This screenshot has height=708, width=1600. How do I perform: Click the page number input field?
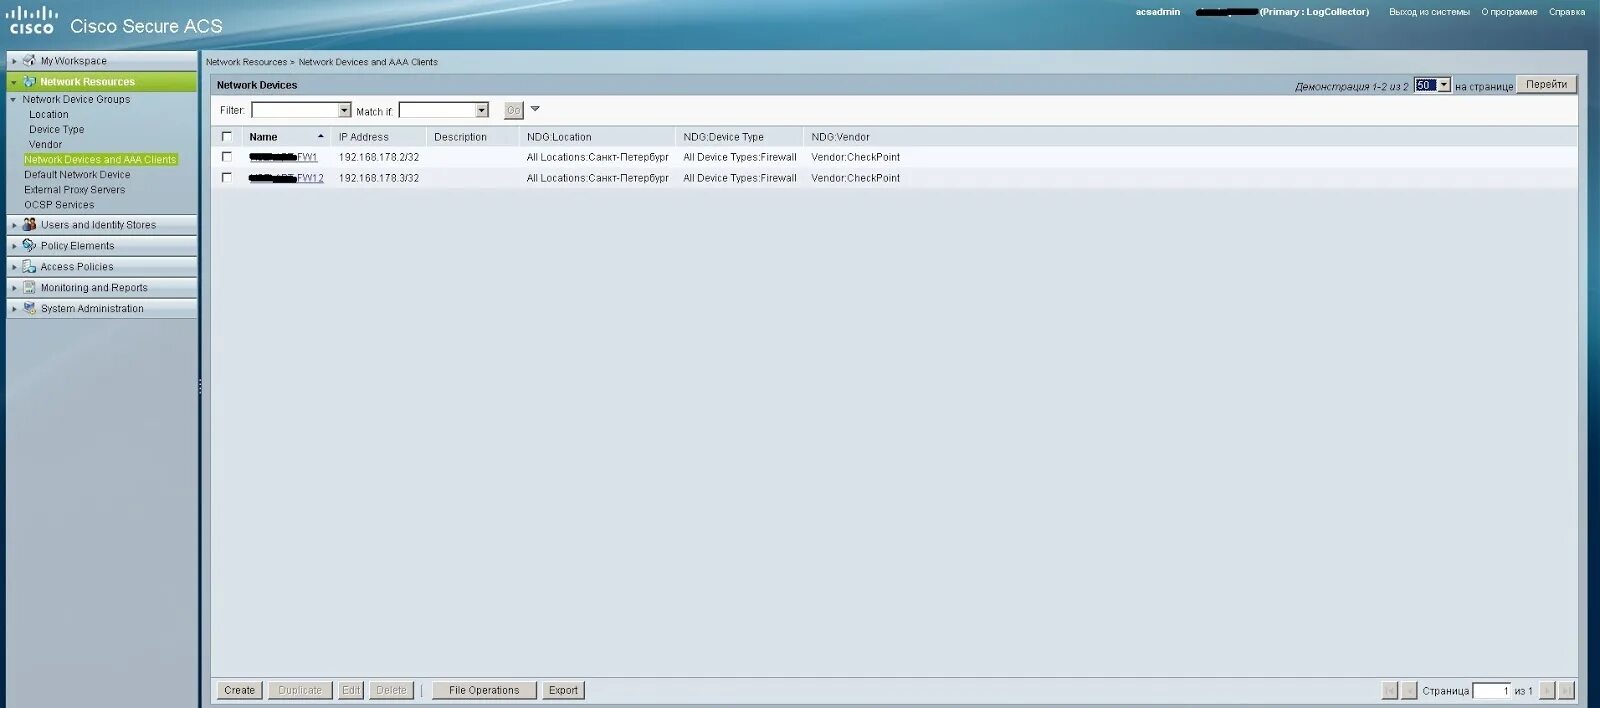[1491, 691]
